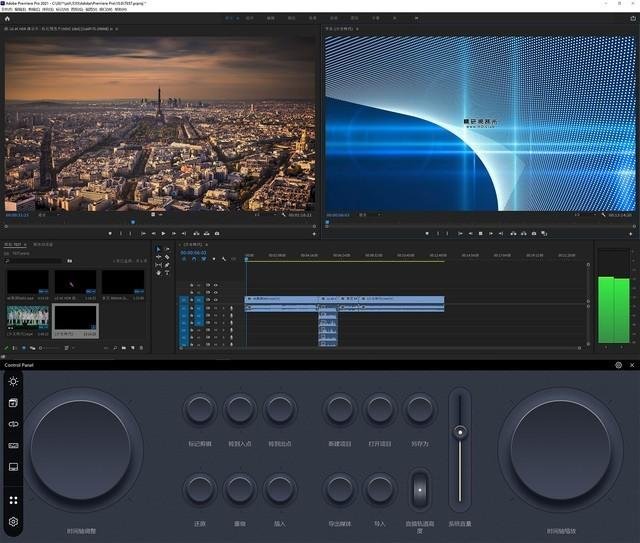This screenshot has width=640, height=543.
Task: Select the four-dot grid icon in the sidebar
Action: click(x=13, y=500)
